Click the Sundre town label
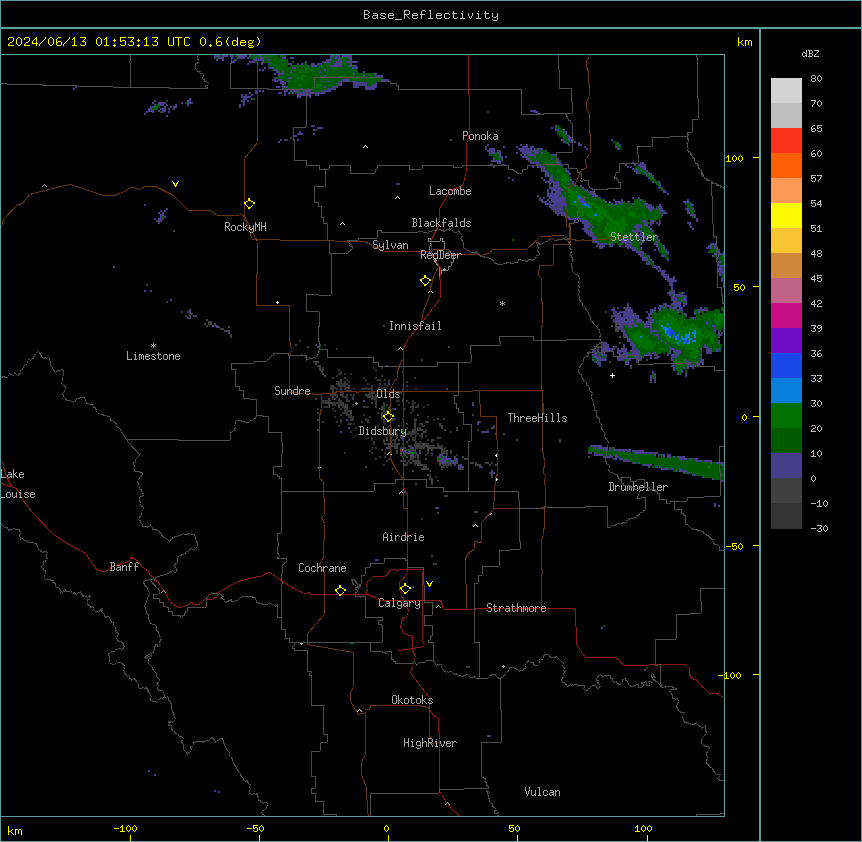 coord(292,391)
